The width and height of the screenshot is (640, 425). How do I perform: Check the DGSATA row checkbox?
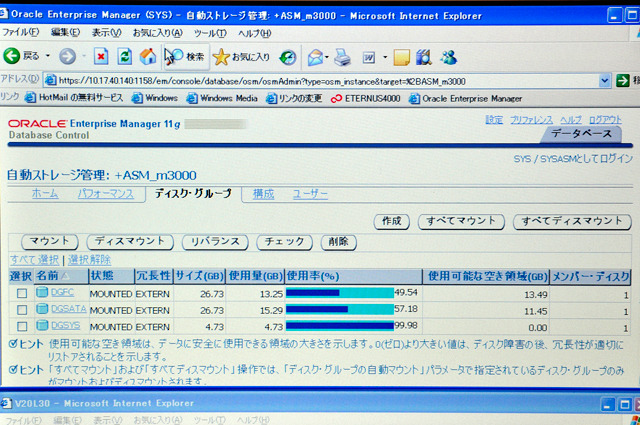22,310
